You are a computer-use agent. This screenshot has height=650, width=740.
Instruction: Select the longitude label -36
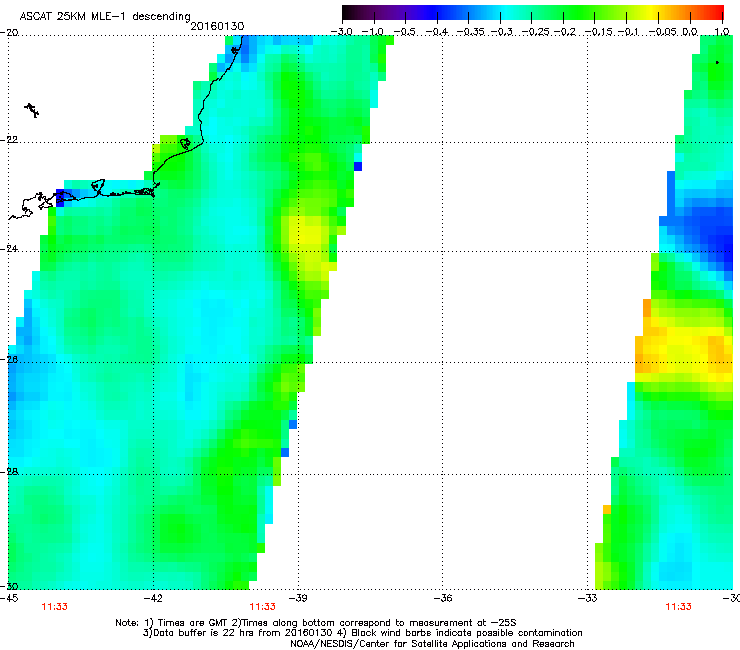click(443, 598)
